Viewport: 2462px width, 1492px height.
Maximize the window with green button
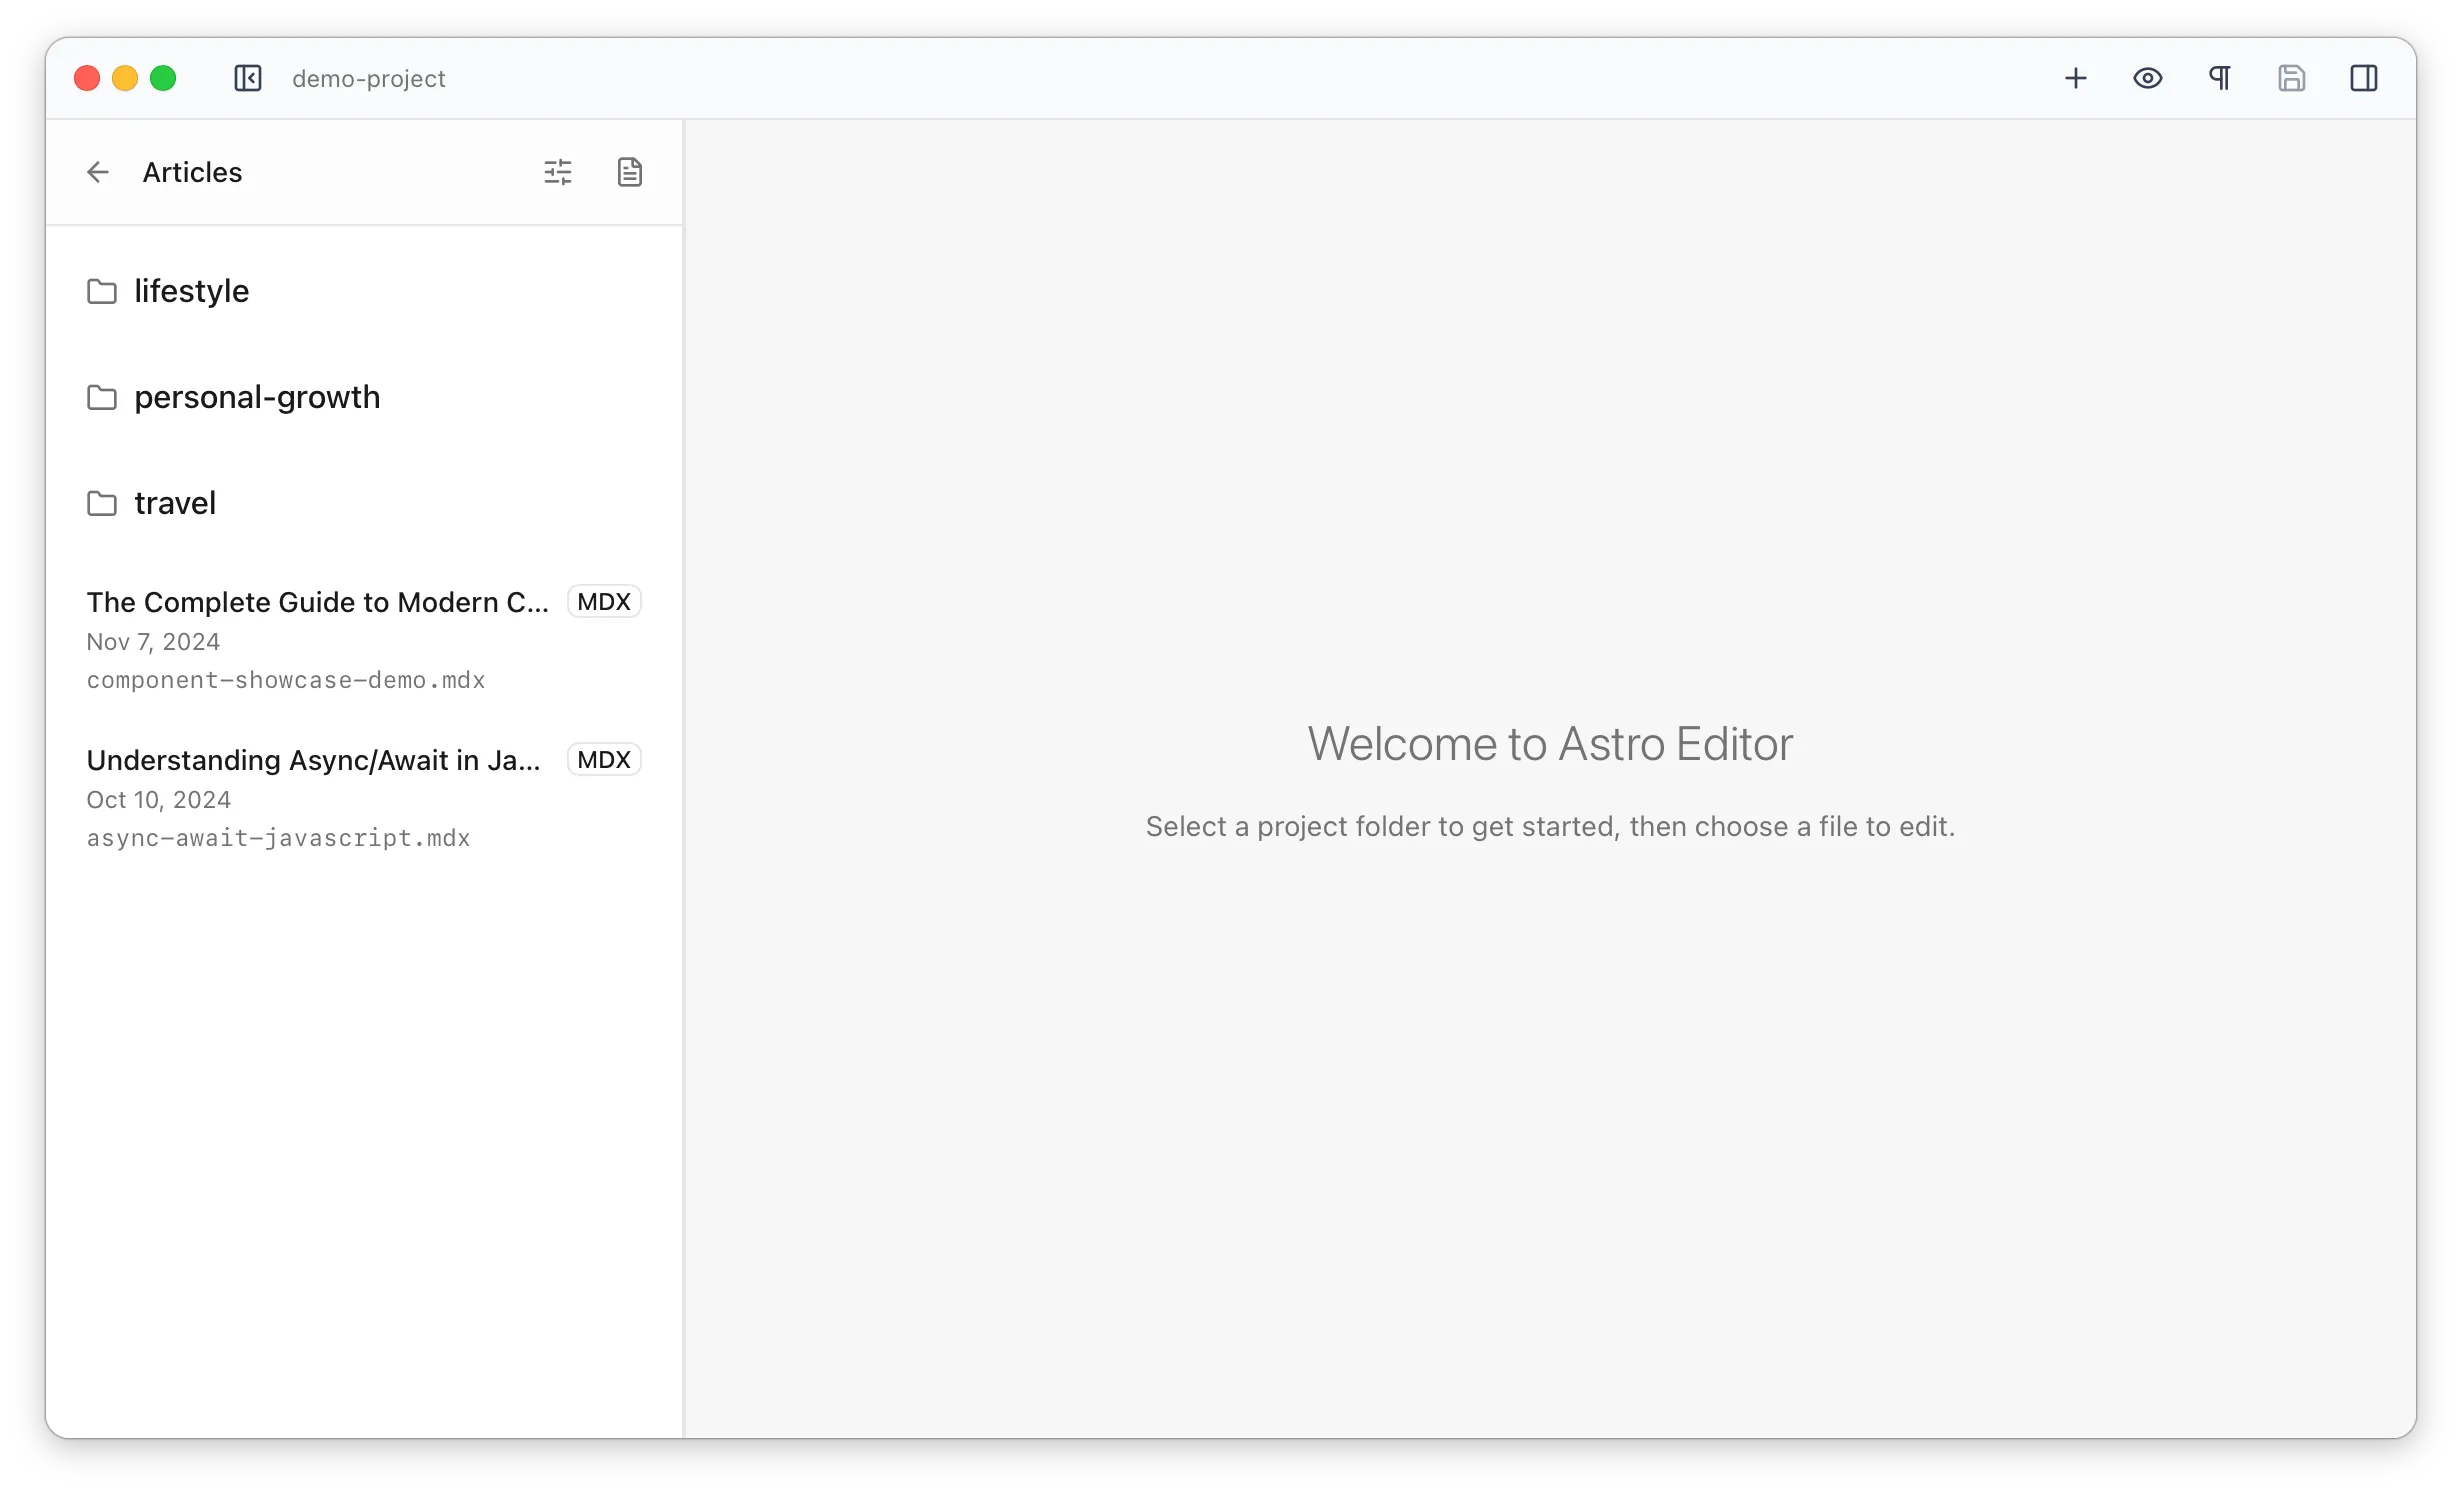(163, 78)
